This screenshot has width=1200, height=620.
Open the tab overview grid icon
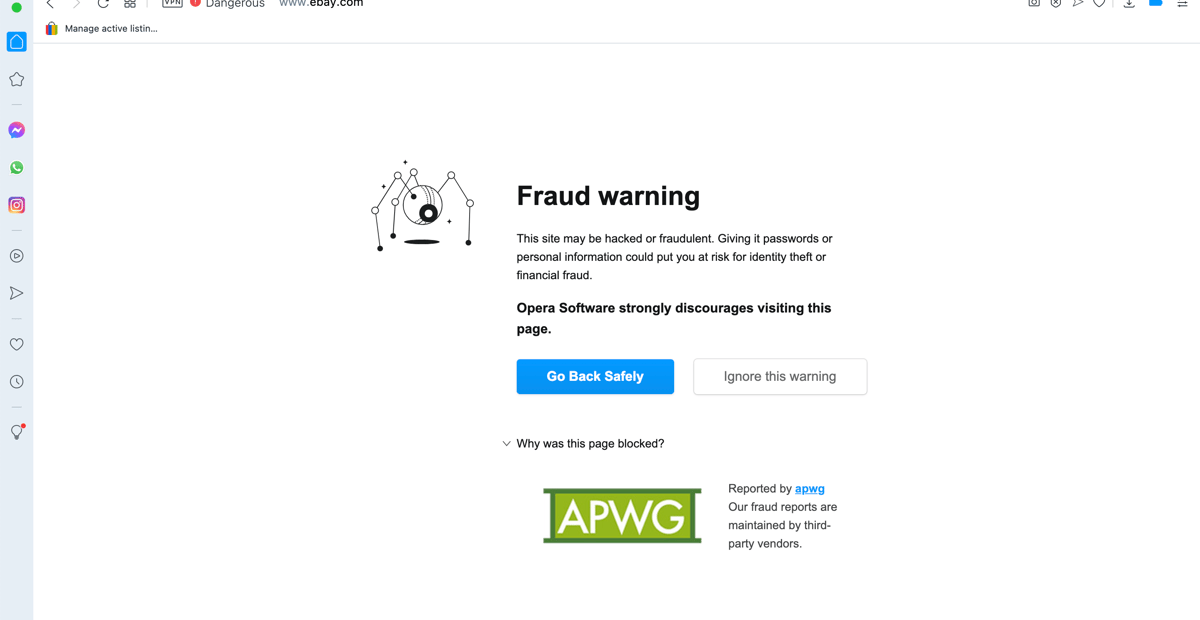coord(129,4)
